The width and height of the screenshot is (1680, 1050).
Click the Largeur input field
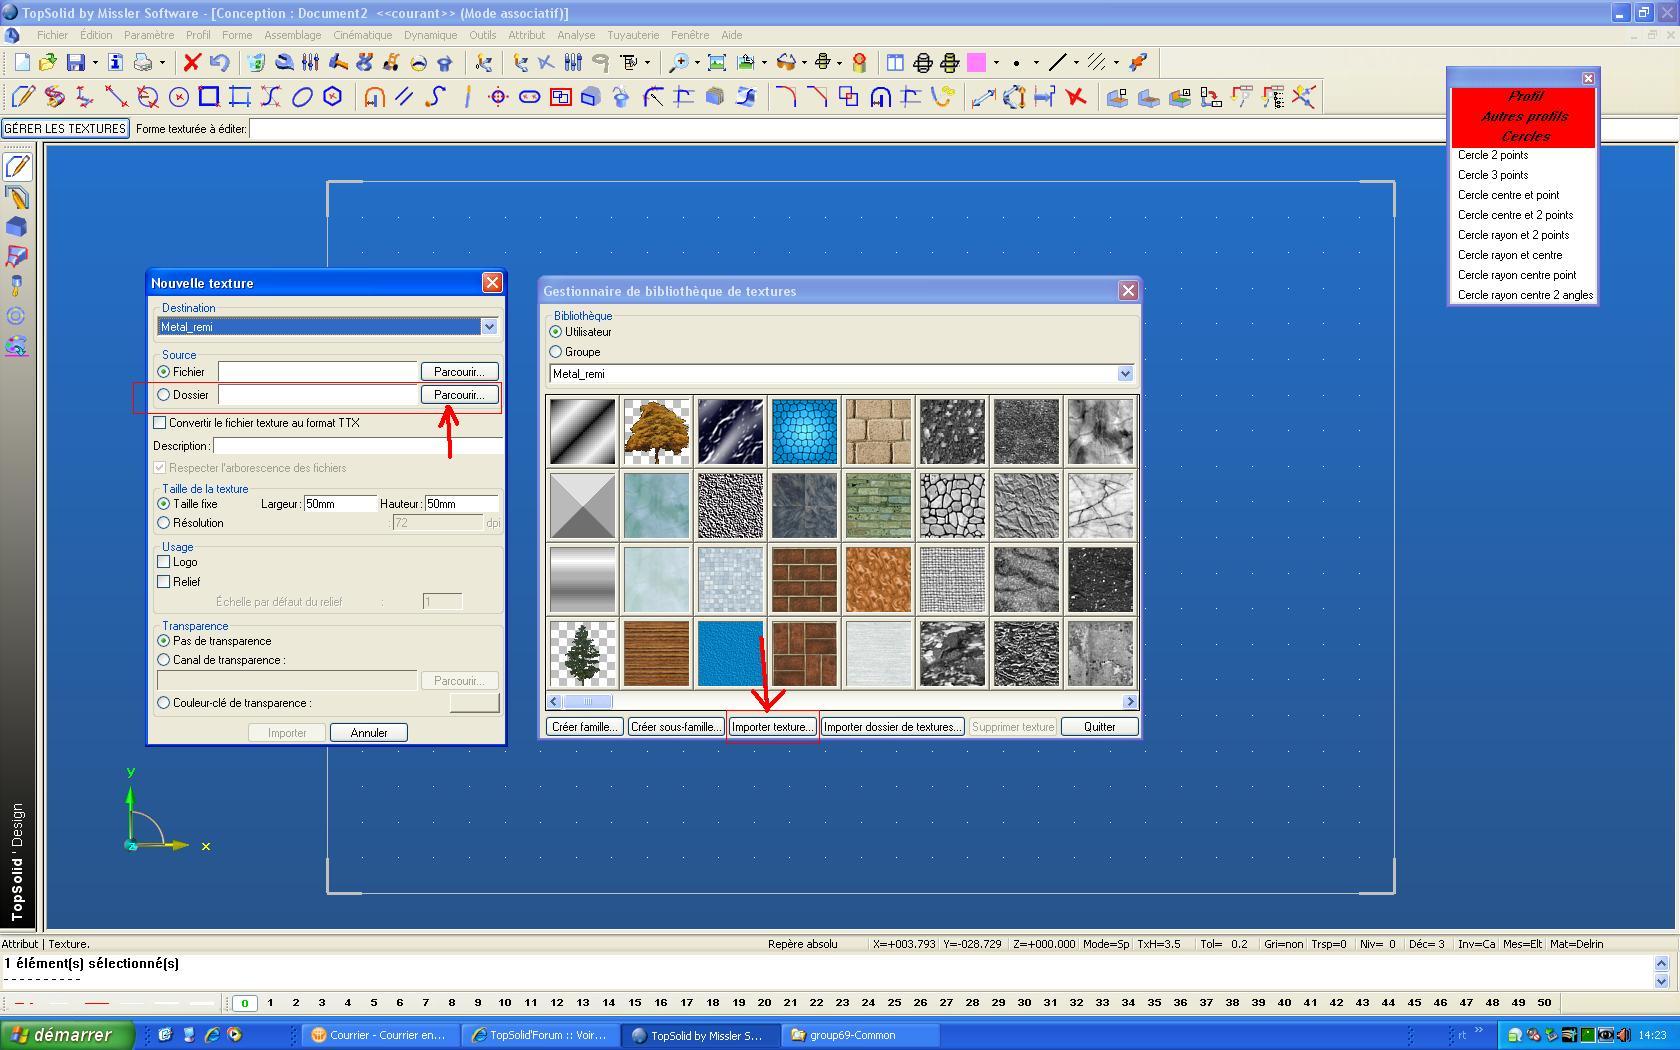click(340, 504)
